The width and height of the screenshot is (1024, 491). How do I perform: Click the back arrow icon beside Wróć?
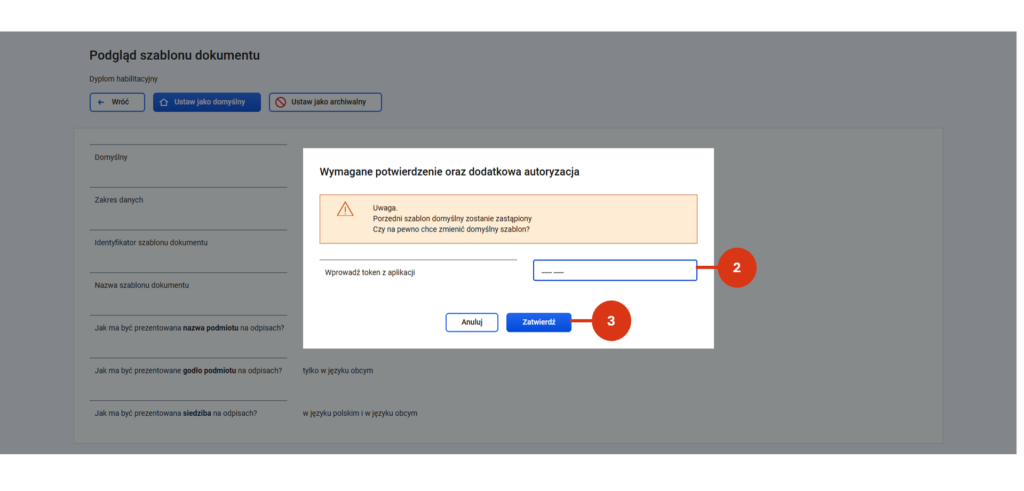(101, 103)
